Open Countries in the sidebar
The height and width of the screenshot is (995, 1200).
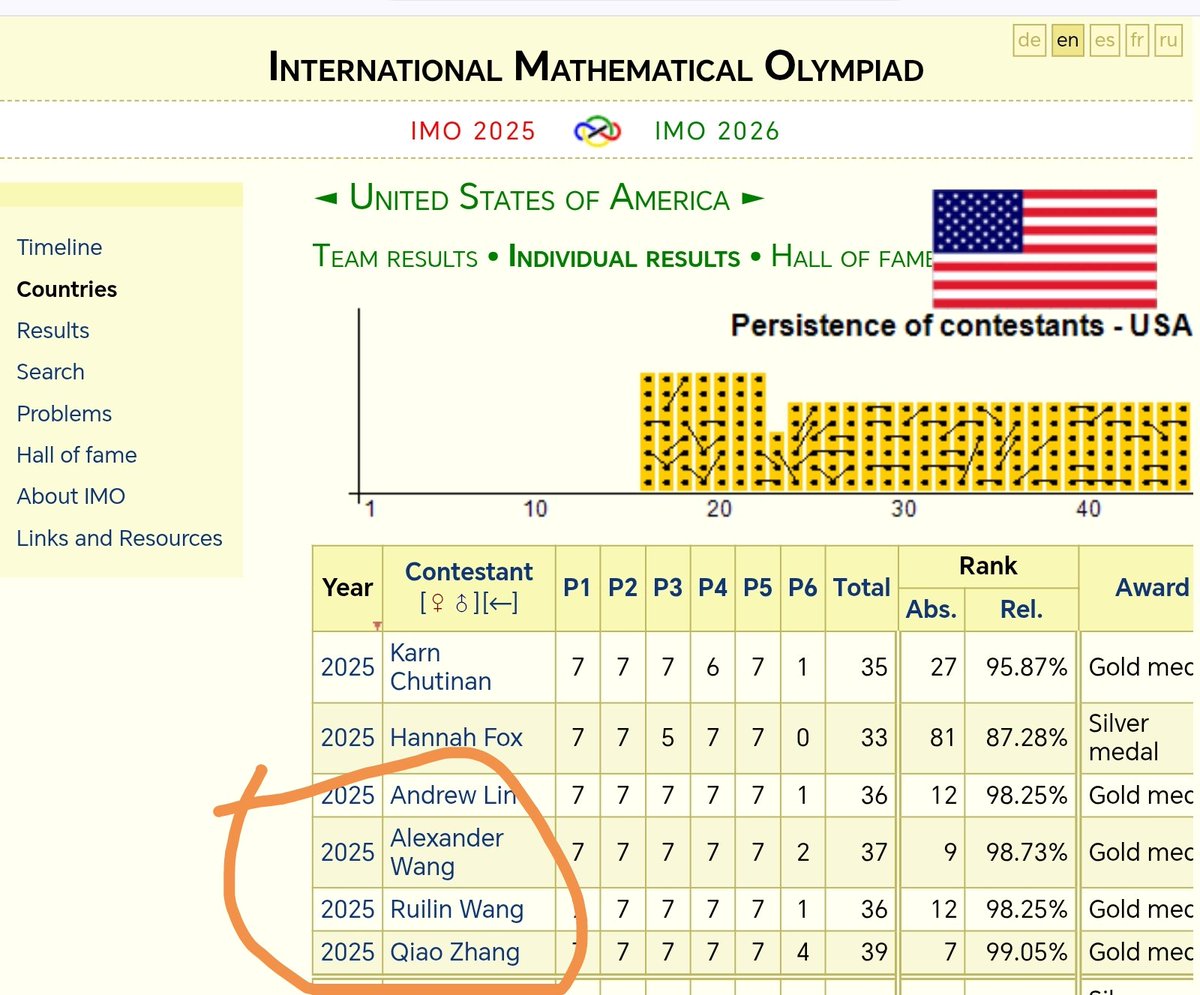tap(67, 289)
